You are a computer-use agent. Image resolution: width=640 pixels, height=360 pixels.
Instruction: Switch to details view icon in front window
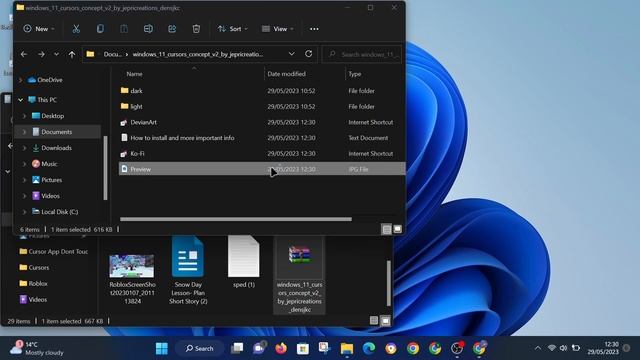(x=387, y=229)
